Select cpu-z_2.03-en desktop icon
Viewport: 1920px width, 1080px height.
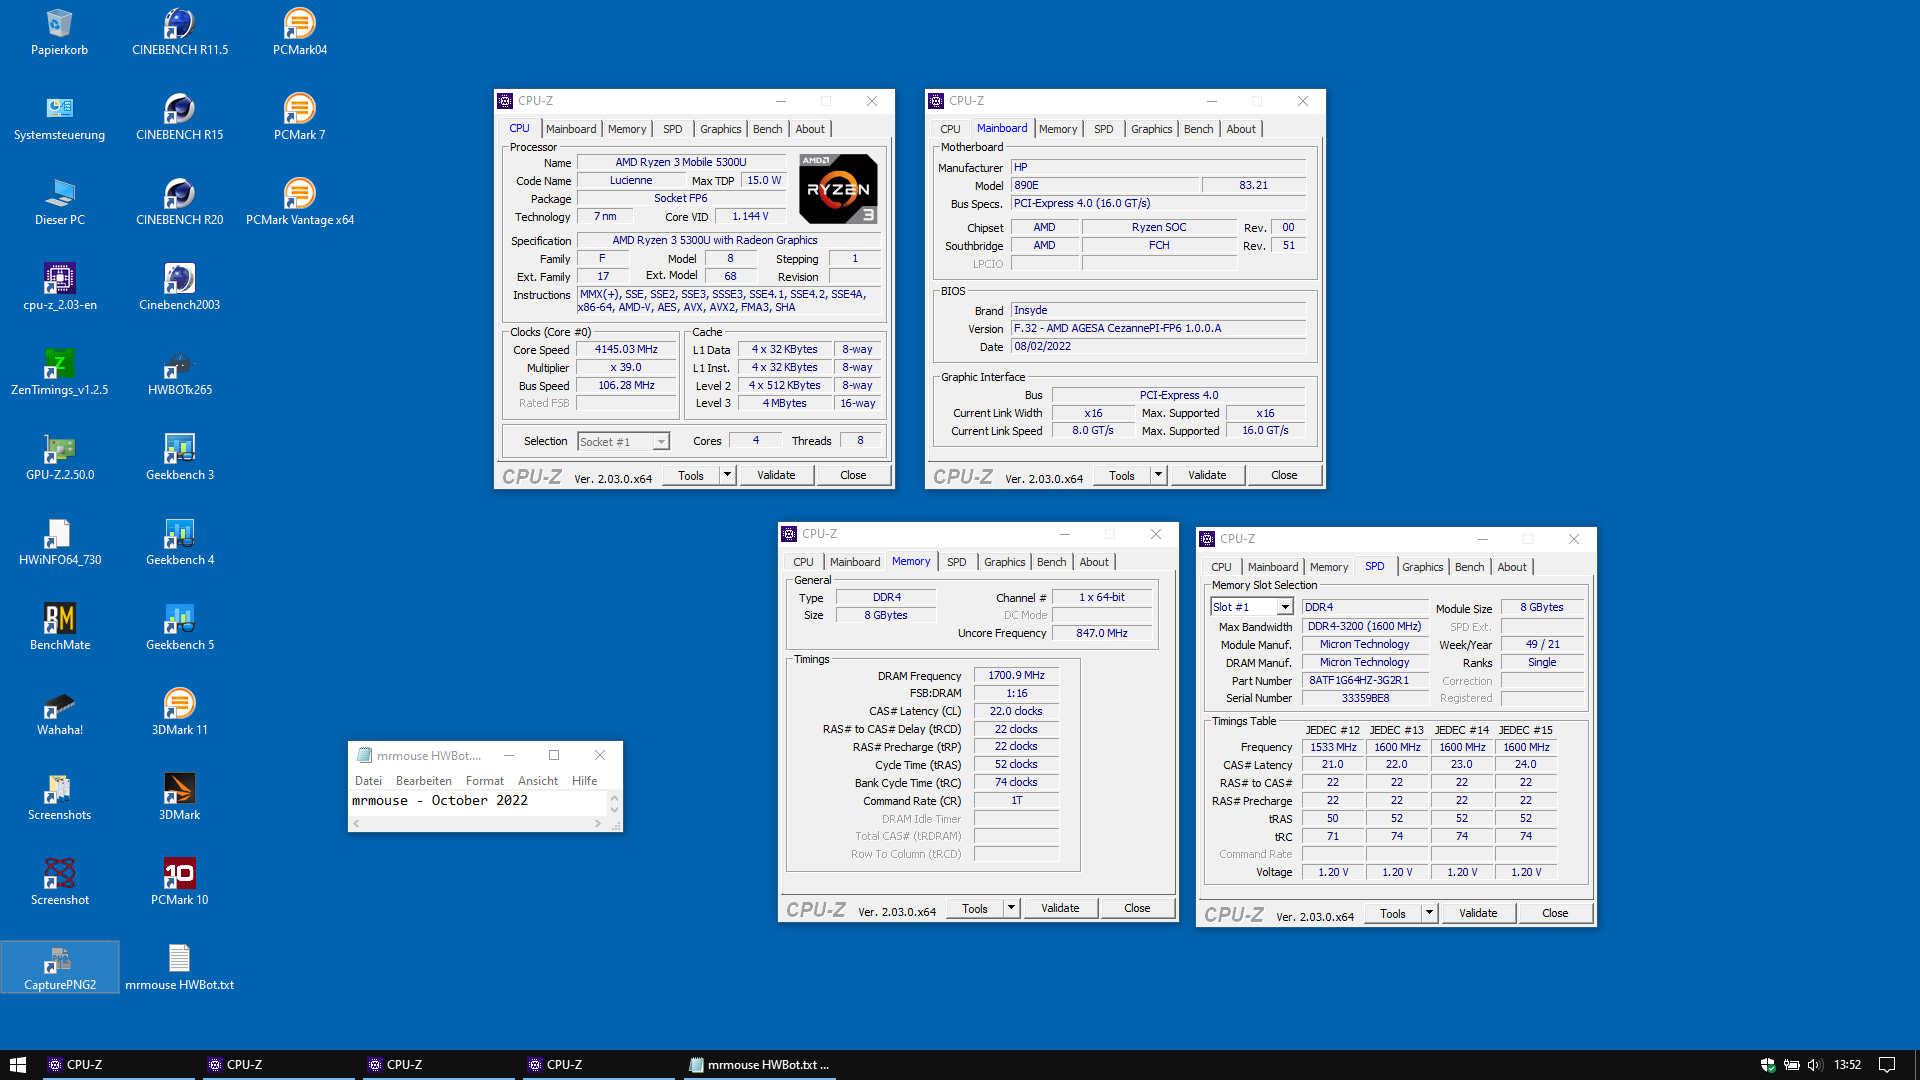59,287
